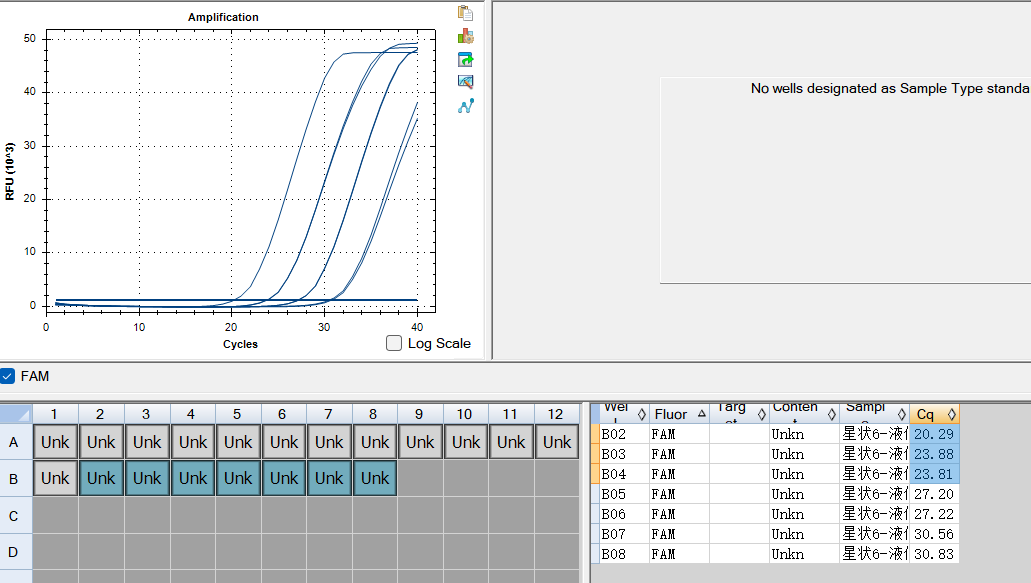Screen dimensions: 1031x583
Task: Select plate column 5 header
Action: (x=237, y=414)
